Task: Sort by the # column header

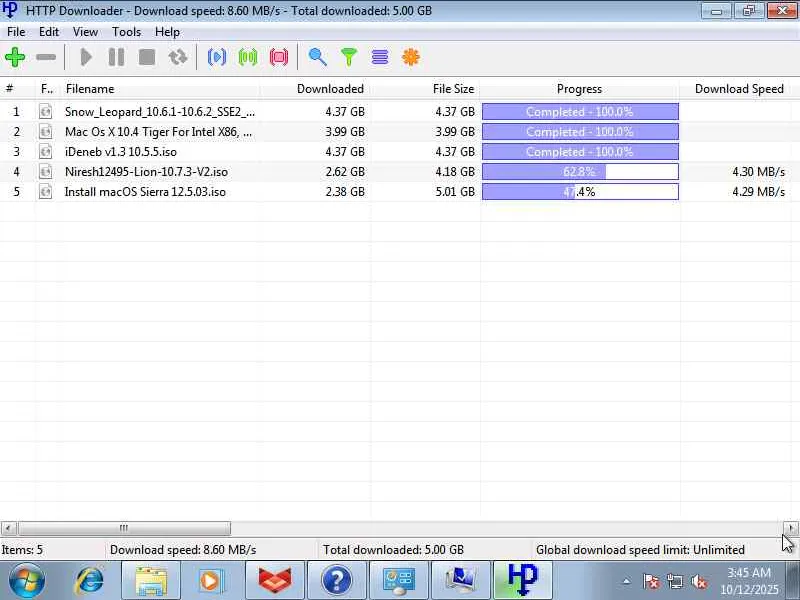Action: click(x=18, y=89)
